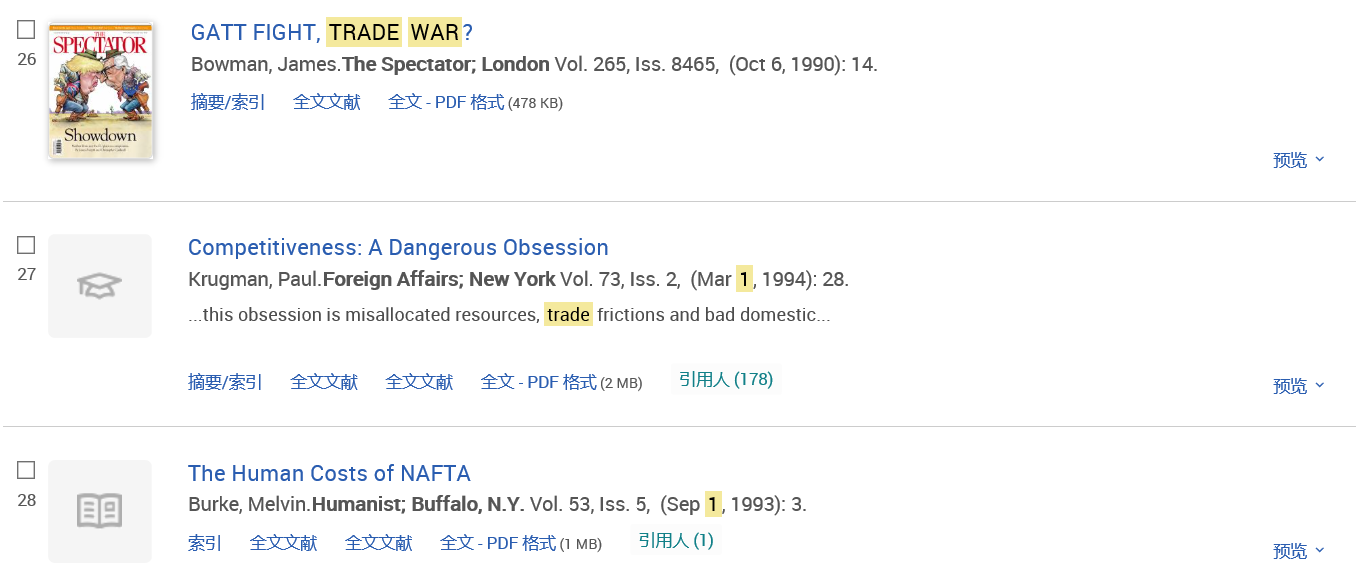
Task: Open the 1 MB PDF for Burke article
Action: 521,543
